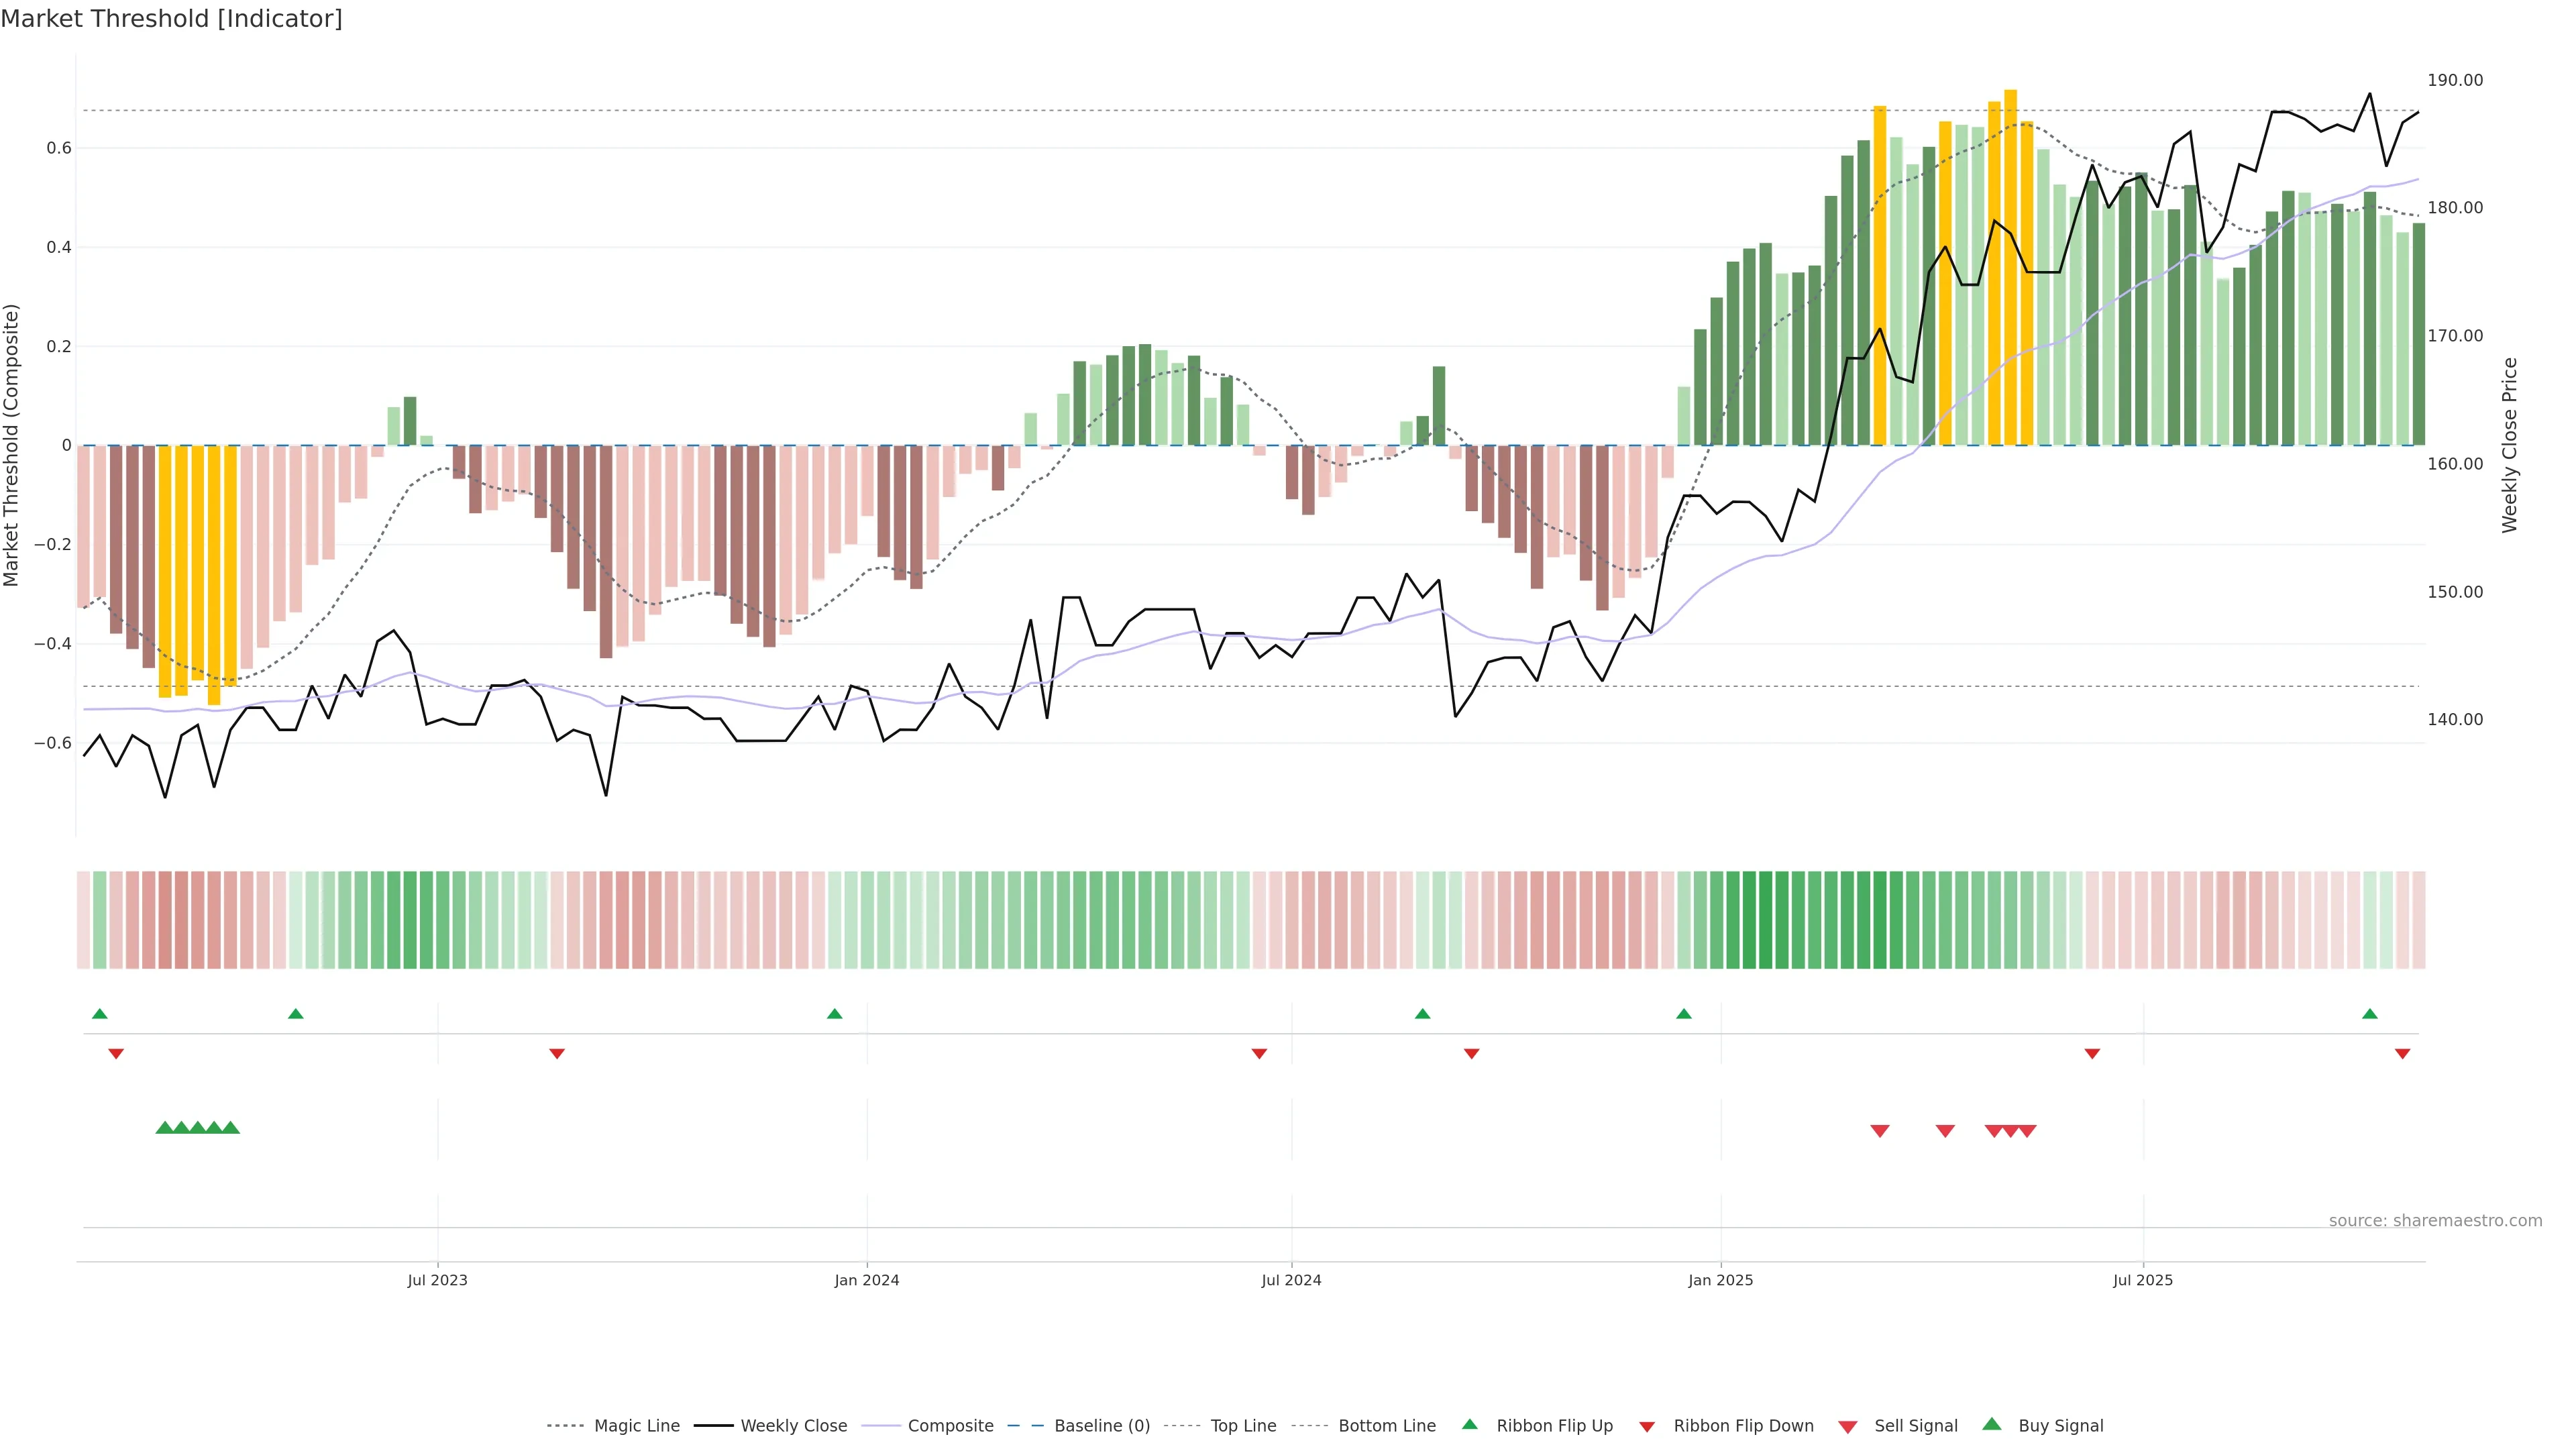Hide the Weekly Close series via the legend

[x=793, y=1426]
